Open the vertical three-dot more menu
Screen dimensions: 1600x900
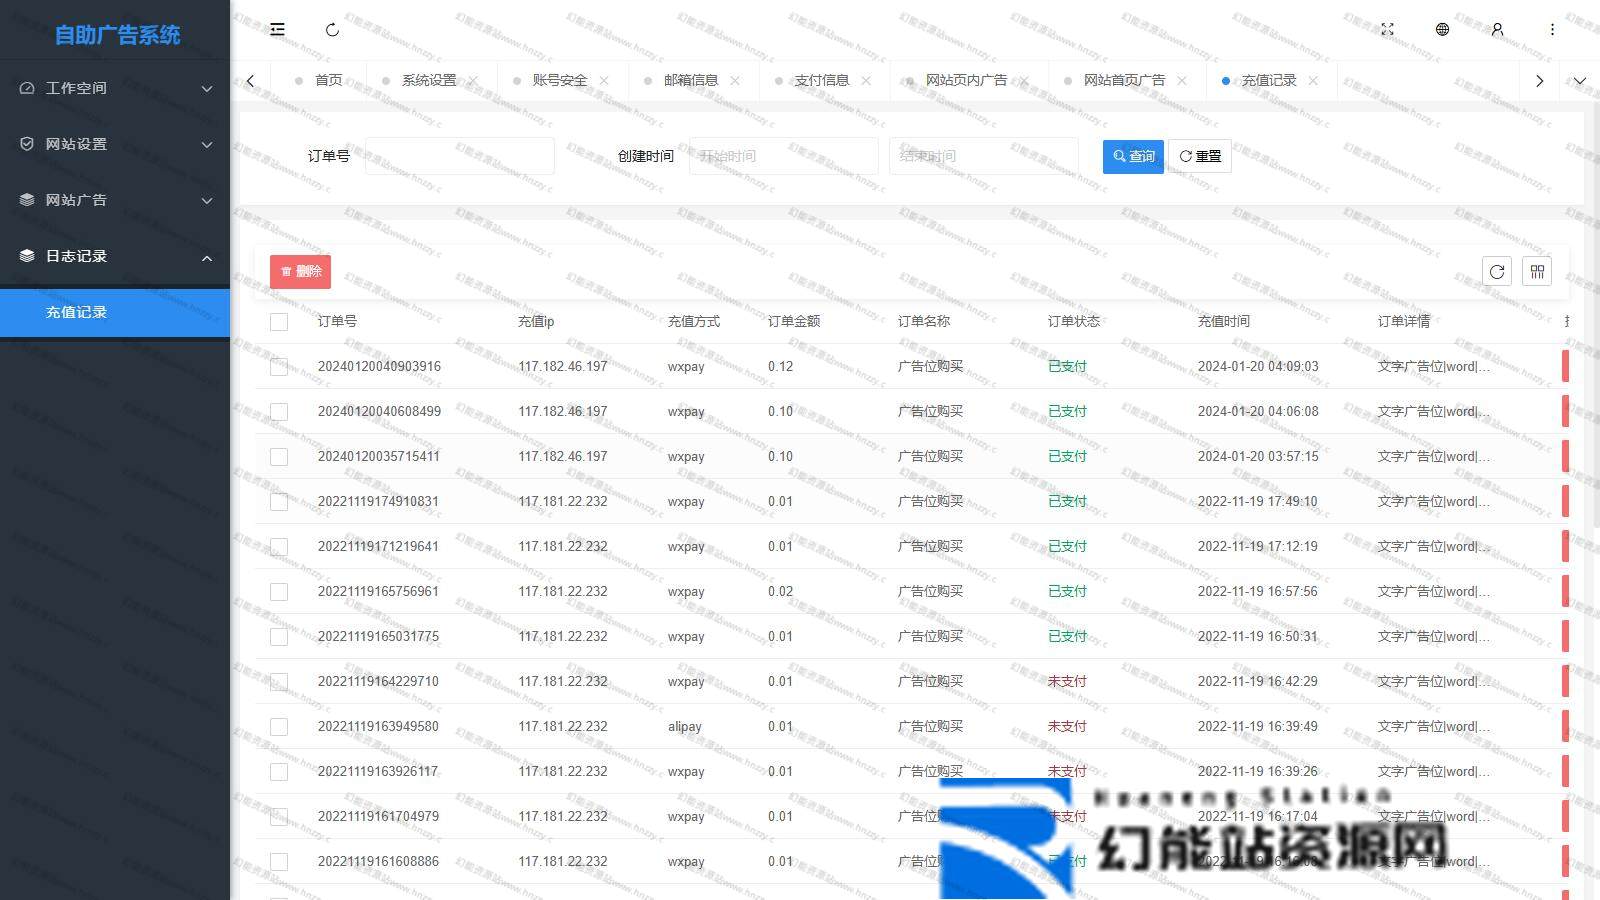(1552, 30)
